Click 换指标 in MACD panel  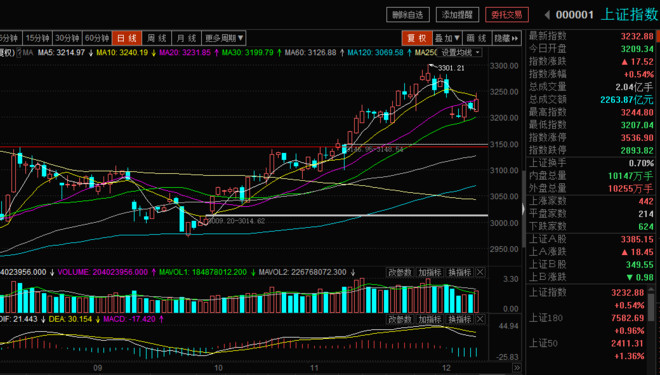(x=459, y=319)
